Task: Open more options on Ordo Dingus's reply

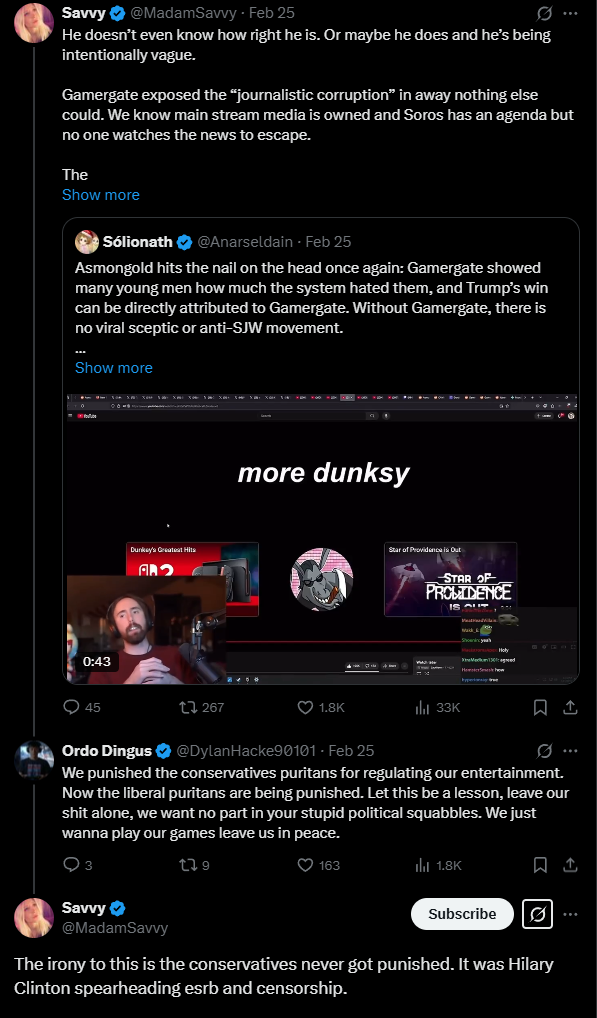Action: (x=570, y=751)
